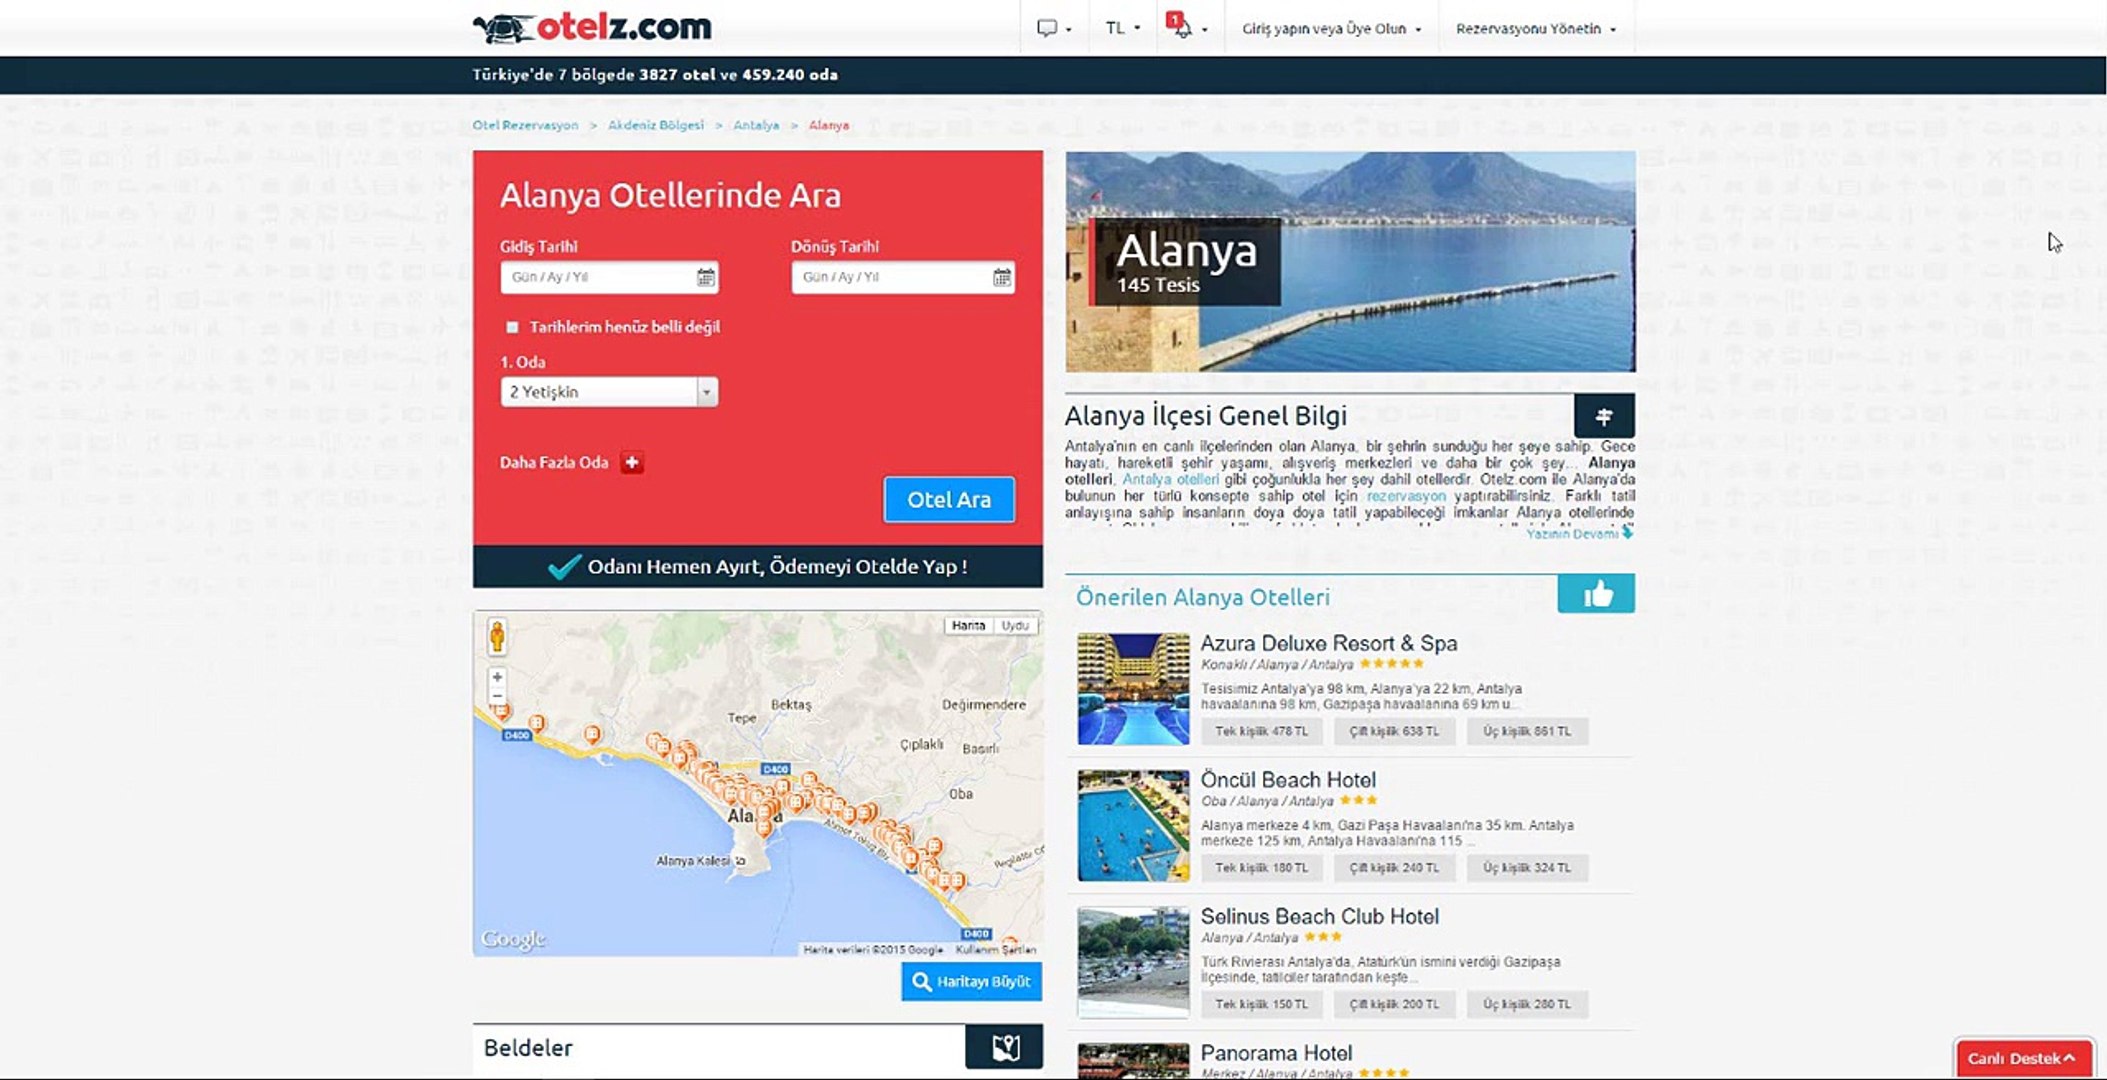
Task: Switch the map to Uydu view
Action: [x=1015, y=625]
